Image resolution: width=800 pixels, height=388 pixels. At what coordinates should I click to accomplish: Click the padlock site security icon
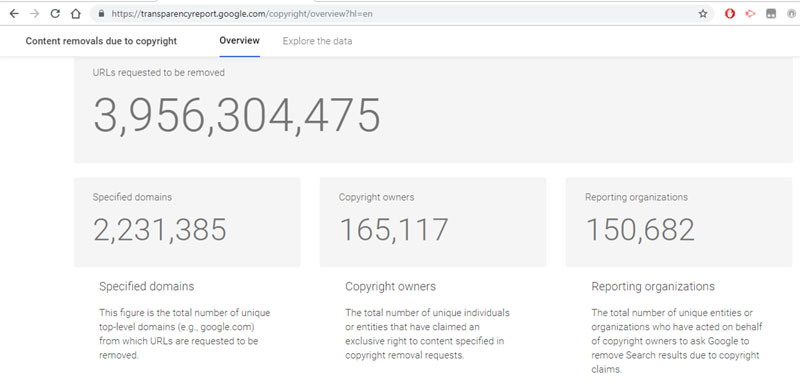point(101,14)
